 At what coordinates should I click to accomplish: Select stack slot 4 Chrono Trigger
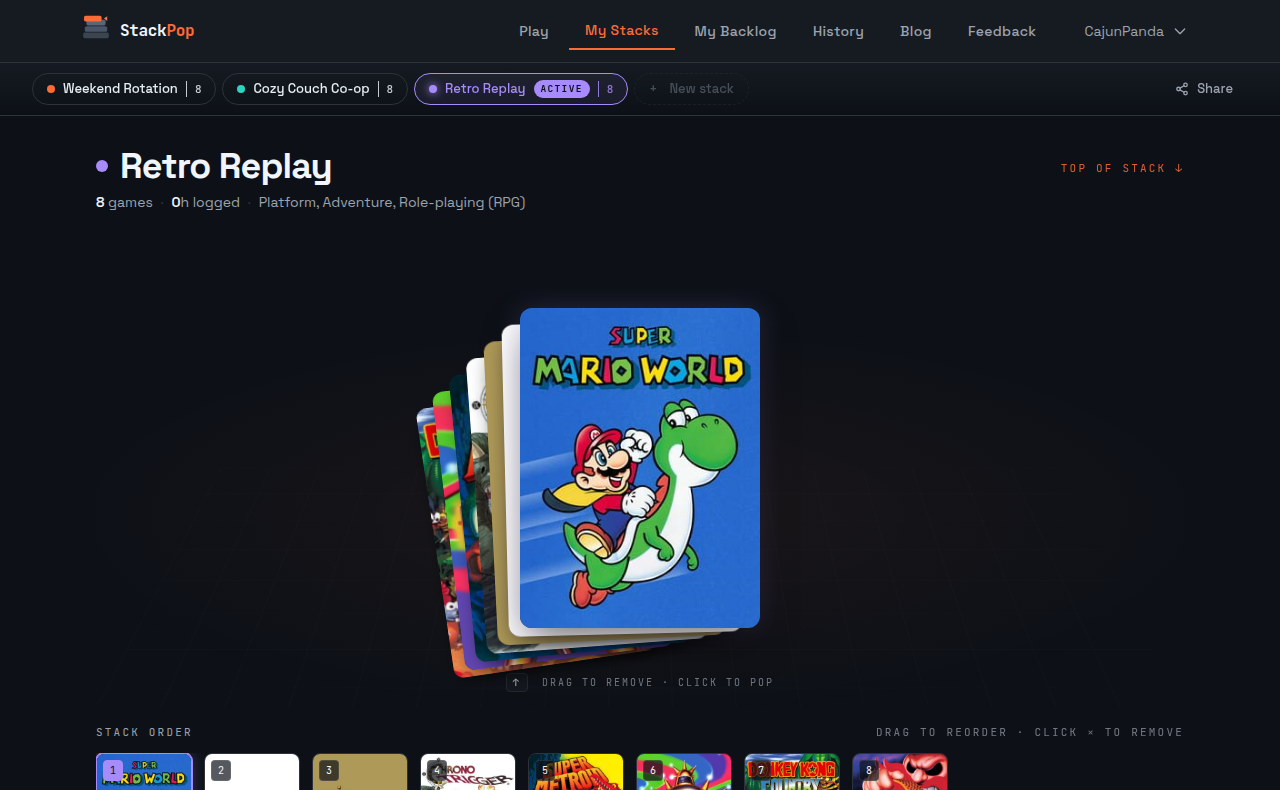pos(468,771)
